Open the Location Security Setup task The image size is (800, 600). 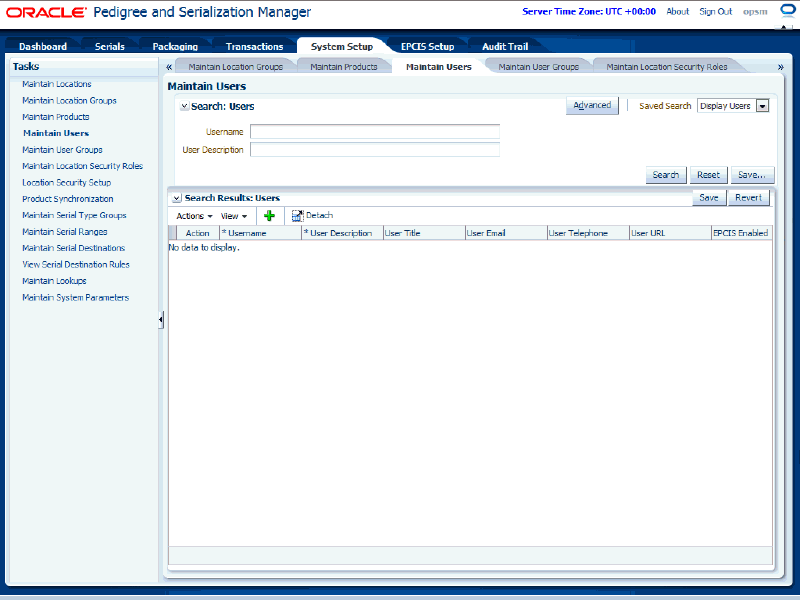pyautogui.click(x=66, y=183)
